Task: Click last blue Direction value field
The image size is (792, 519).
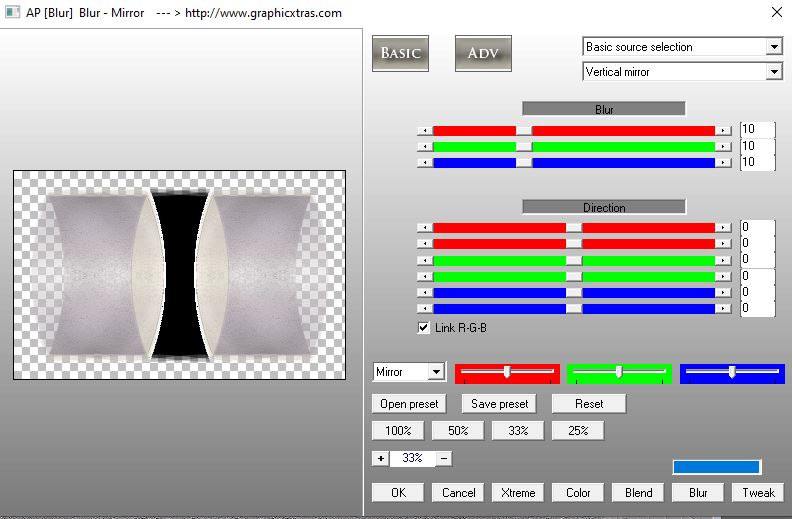Action: point(757,308)
